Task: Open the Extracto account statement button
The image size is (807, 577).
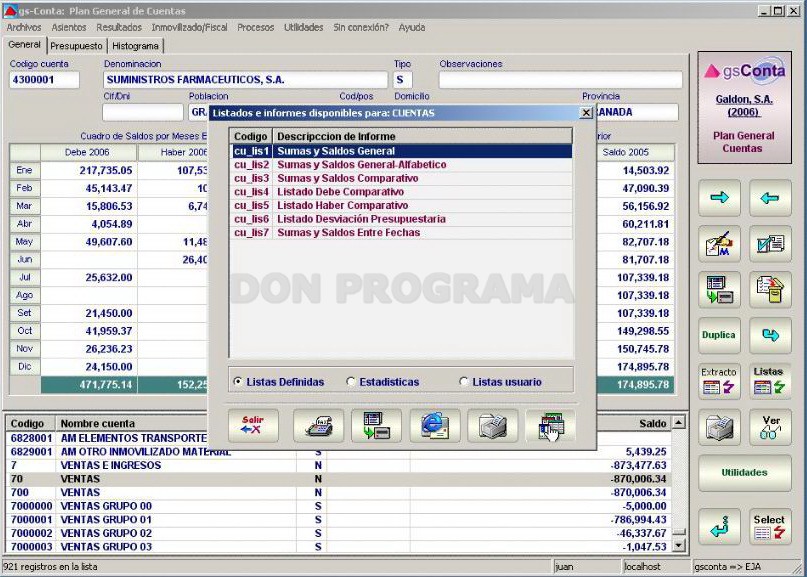Action: 719,381
